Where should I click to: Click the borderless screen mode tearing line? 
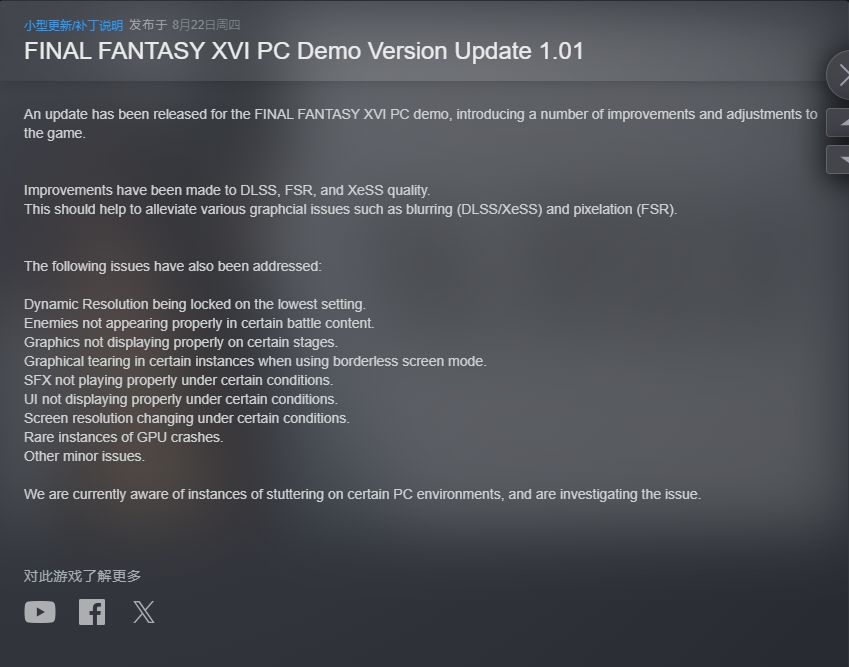255,361
